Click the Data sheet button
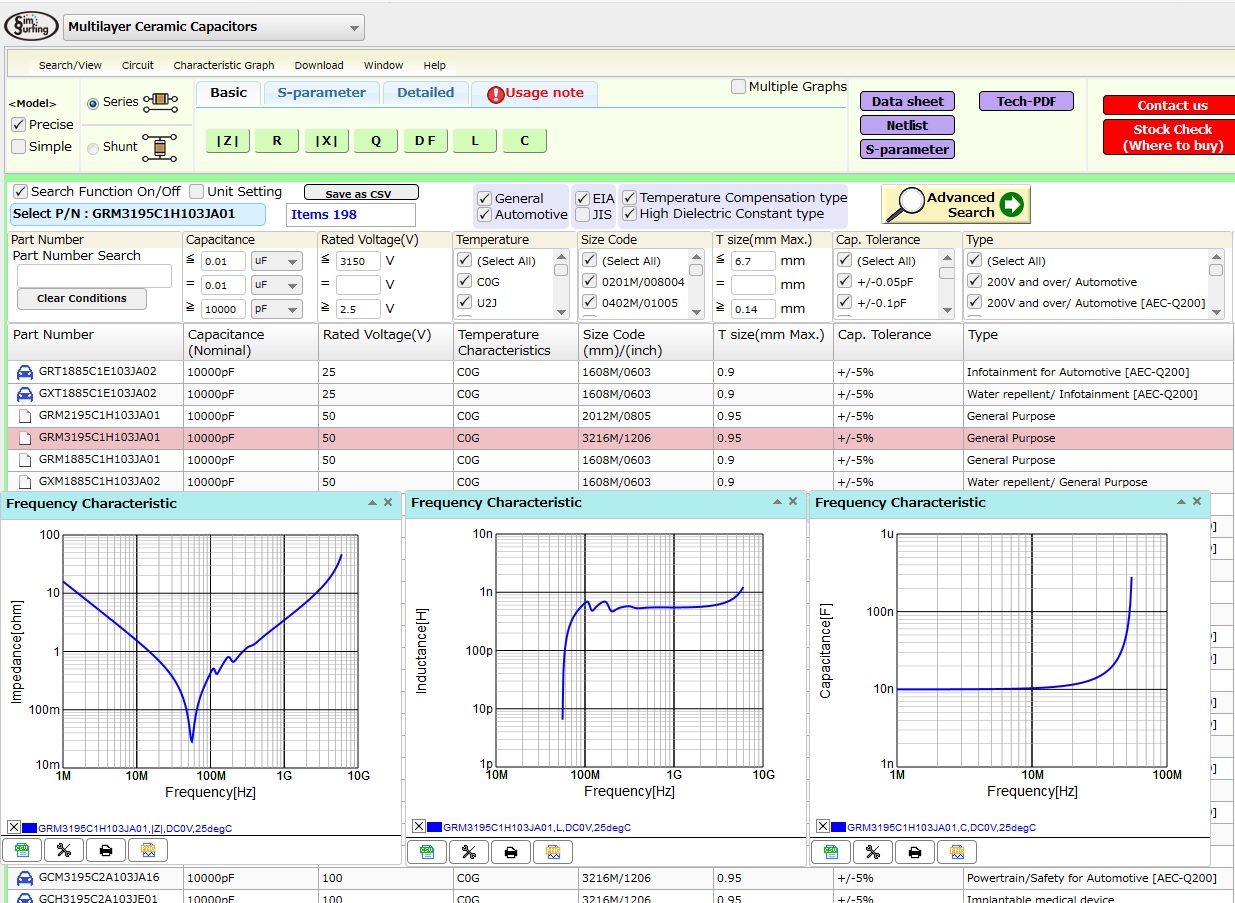This screenshot has width=1235, height=903. coord(908,101)
